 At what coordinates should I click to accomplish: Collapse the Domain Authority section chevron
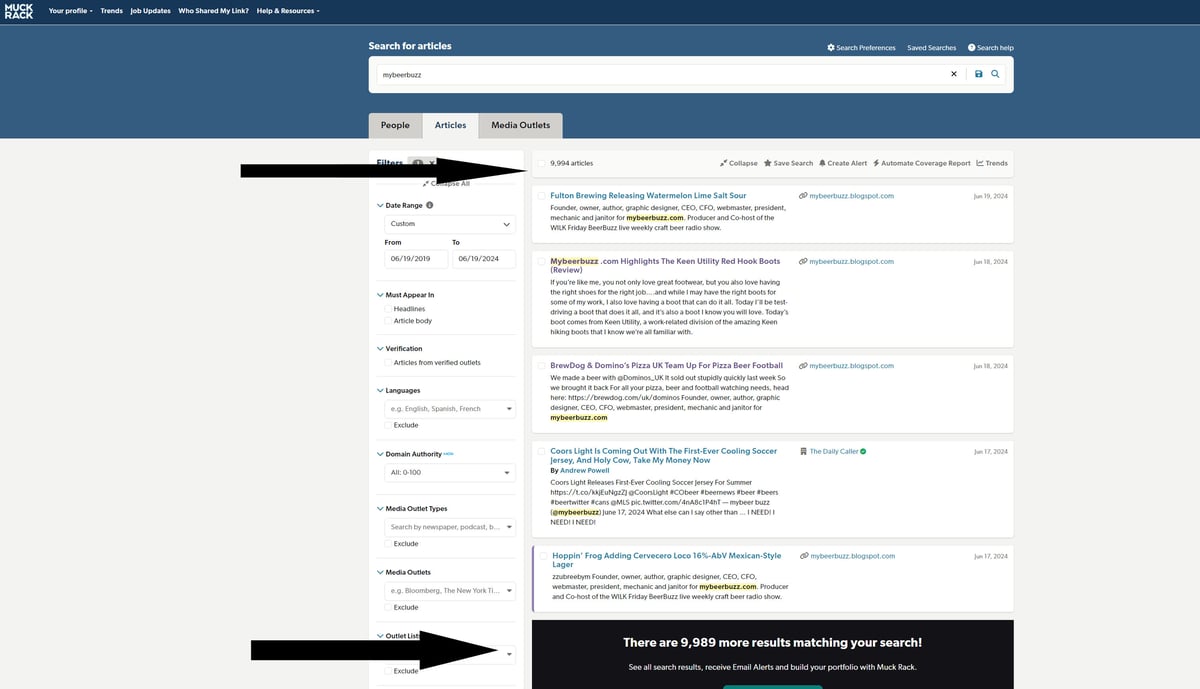click(380, 454)
